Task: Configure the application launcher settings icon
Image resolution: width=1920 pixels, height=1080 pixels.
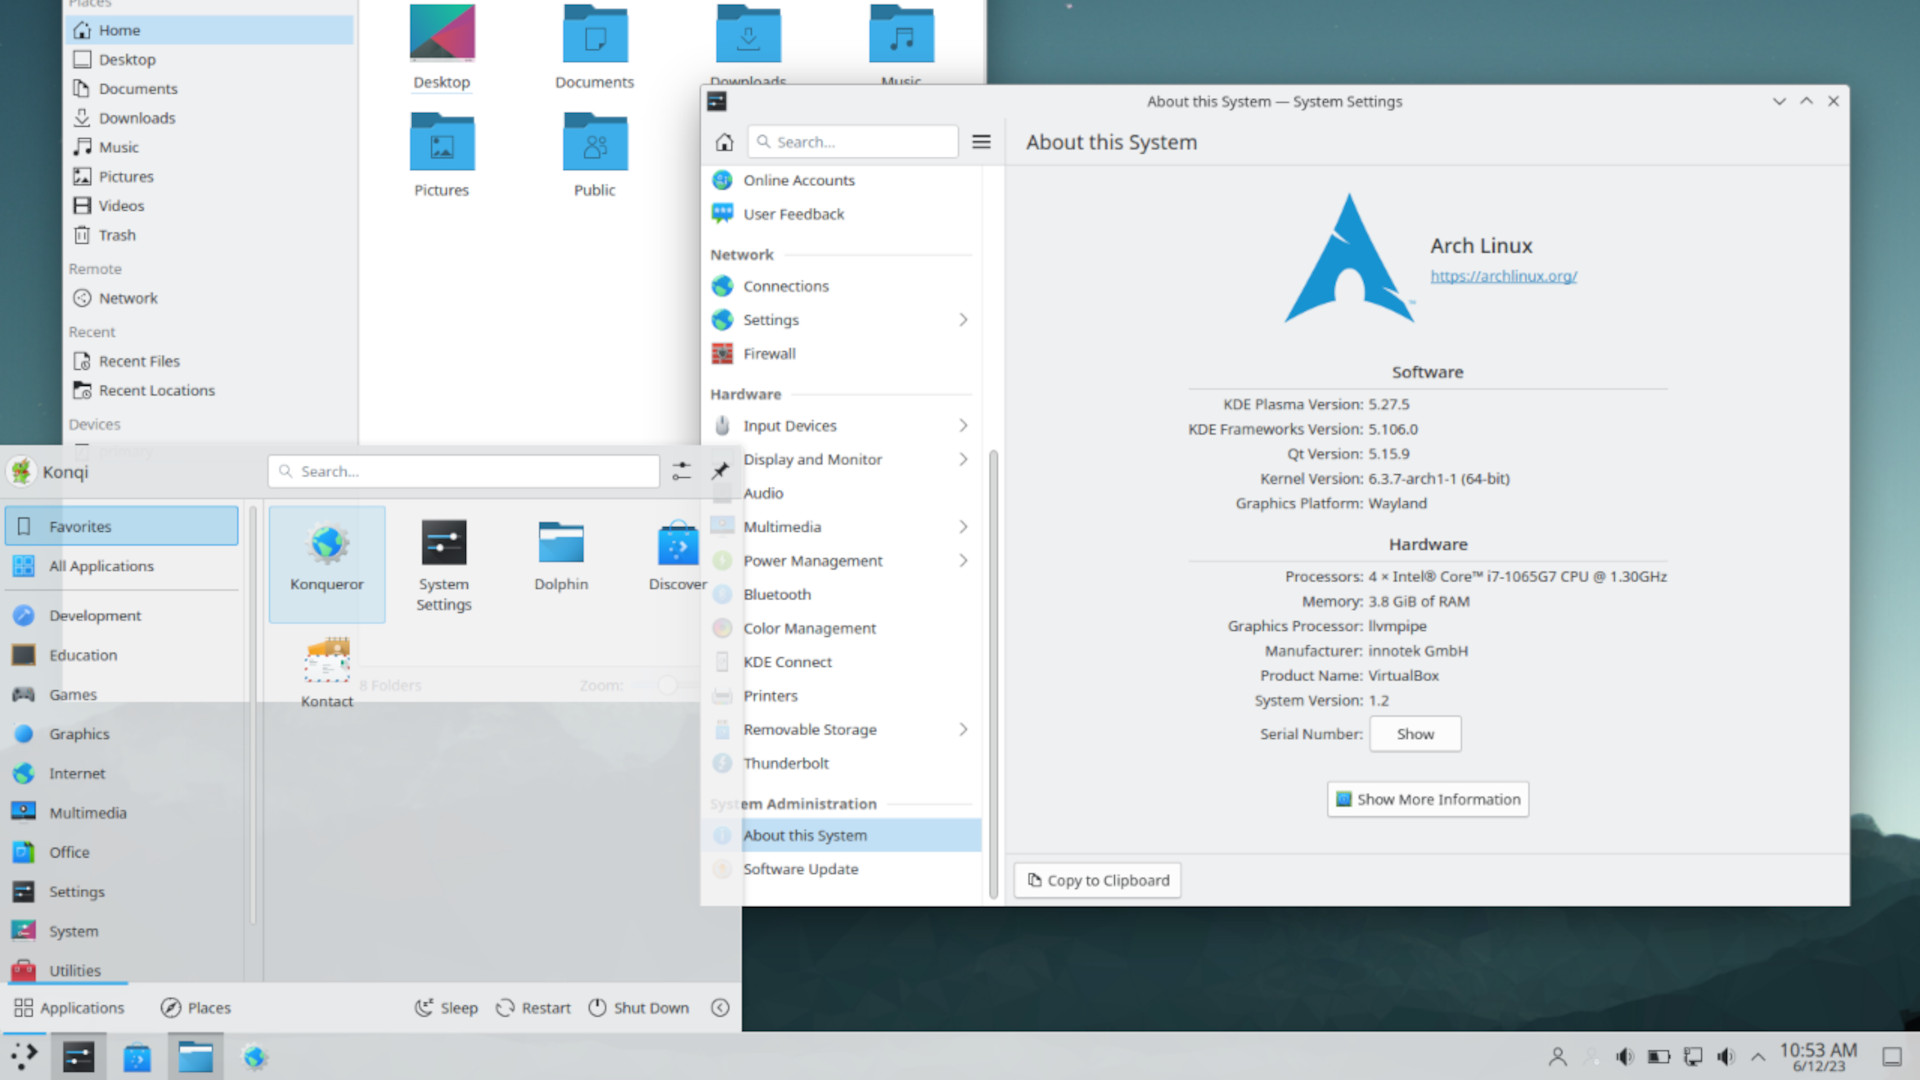Action: coord(681,471)
